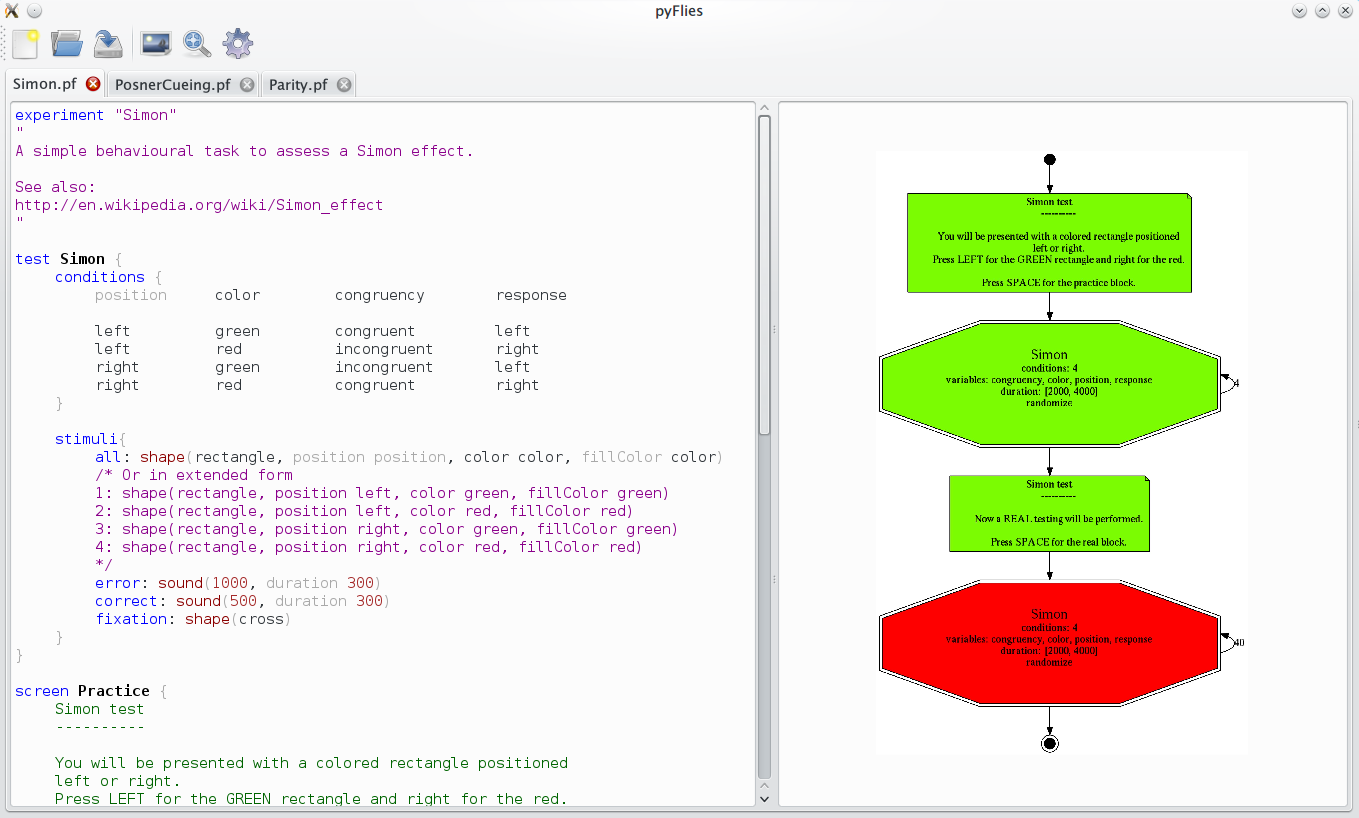Click the end node in the diagram

coord(1049,743)
